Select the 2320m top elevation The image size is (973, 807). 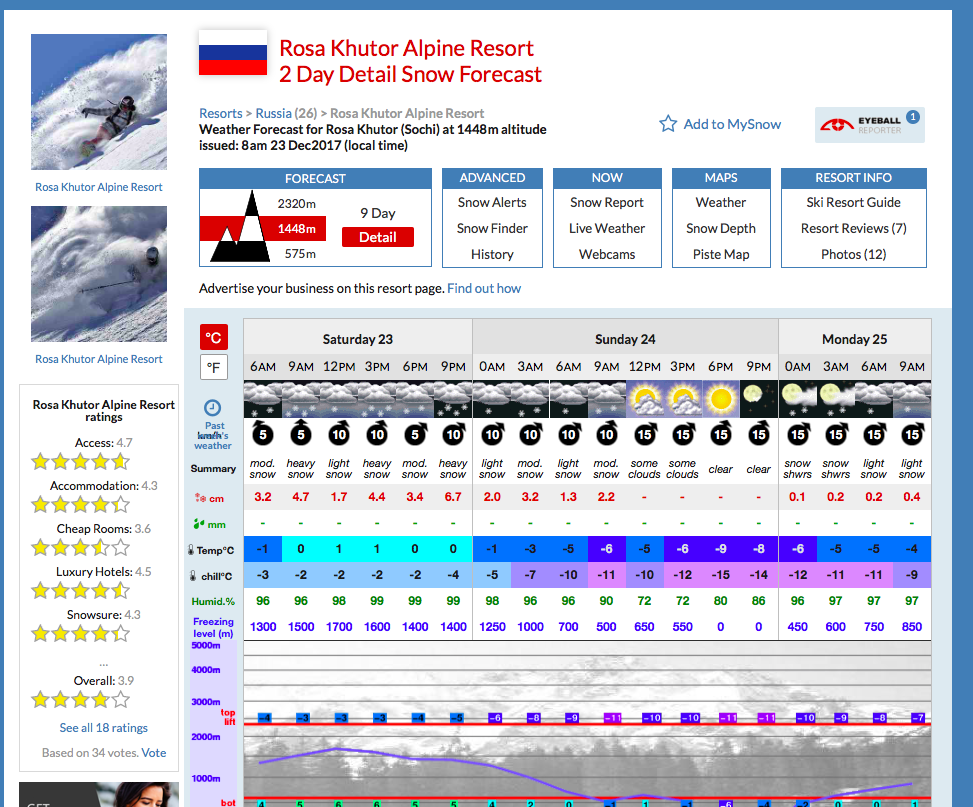[297, 204]
